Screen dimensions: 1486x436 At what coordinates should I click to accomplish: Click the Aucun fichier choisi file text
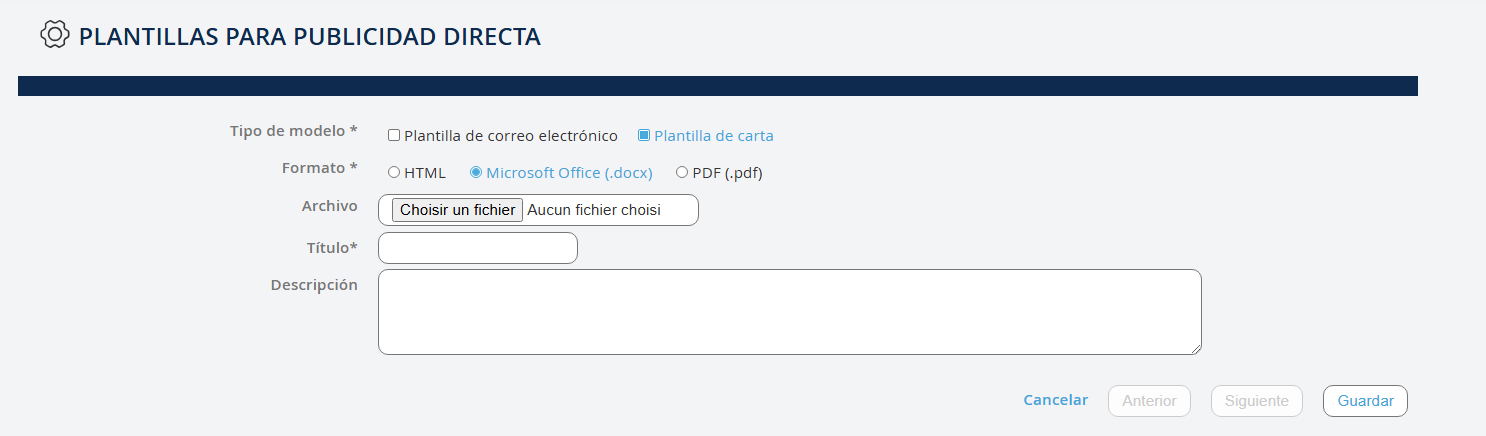(x=594, y=210)
